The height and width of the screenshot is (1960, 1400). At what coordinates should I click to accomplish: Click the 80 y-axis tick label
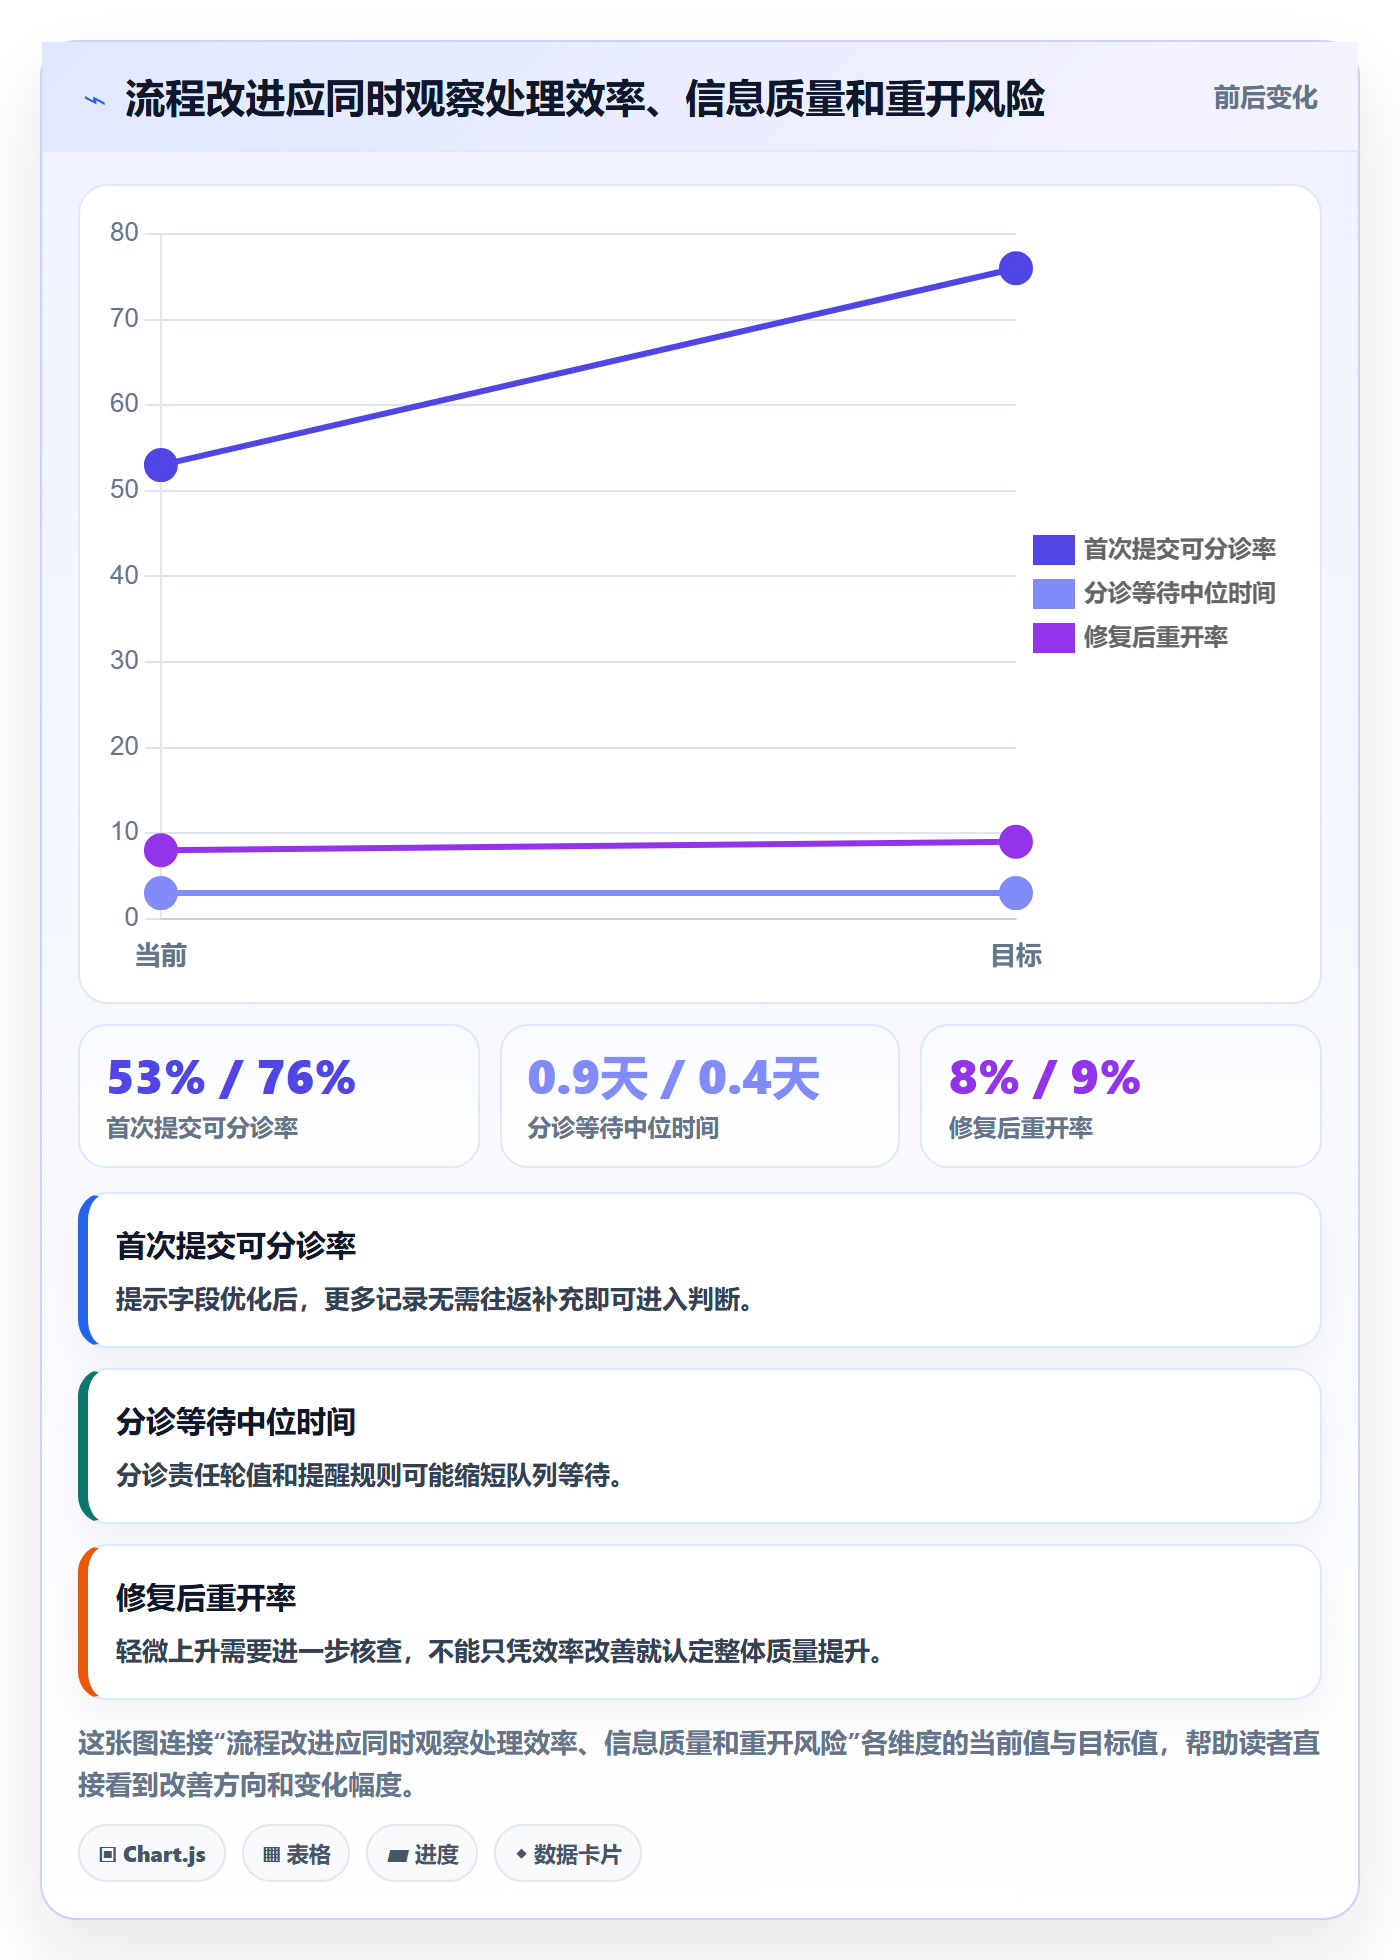(x=124, y=233)
